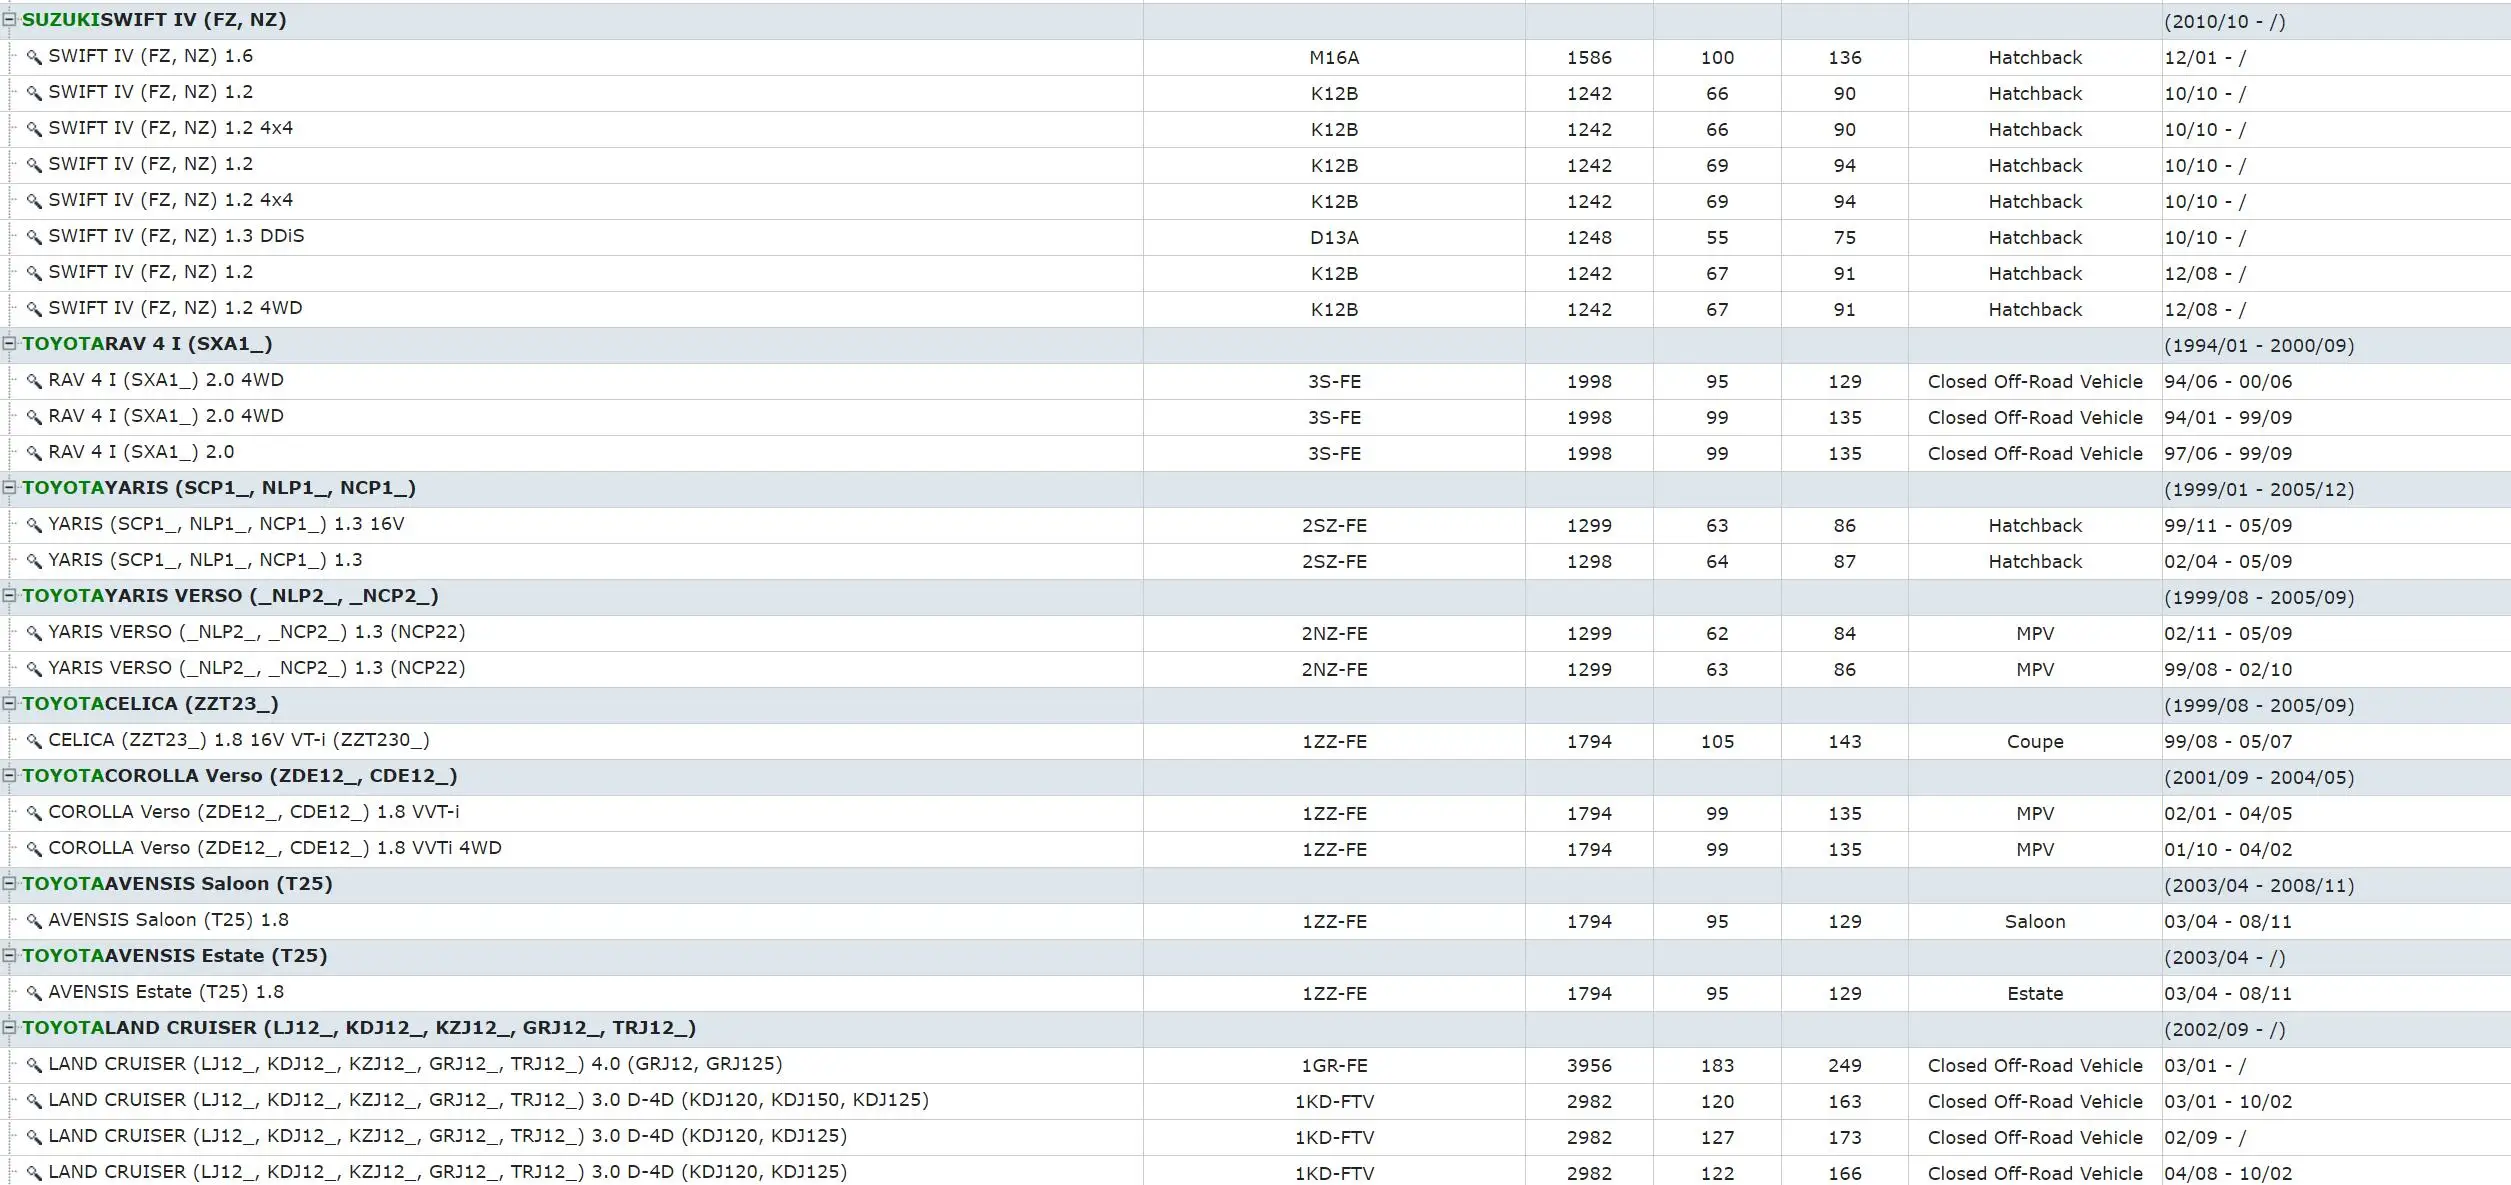Click magnifier beside AVENSIS Saloon (T25) 1.8

pos(34,922)
